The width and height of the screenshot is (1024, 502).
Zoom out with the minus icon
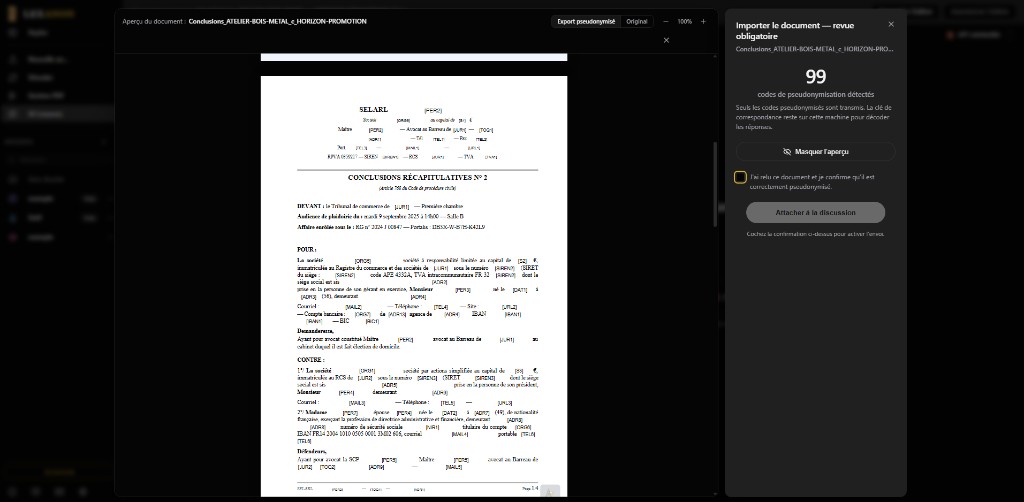pyautogui.click(x=665, y=22)
